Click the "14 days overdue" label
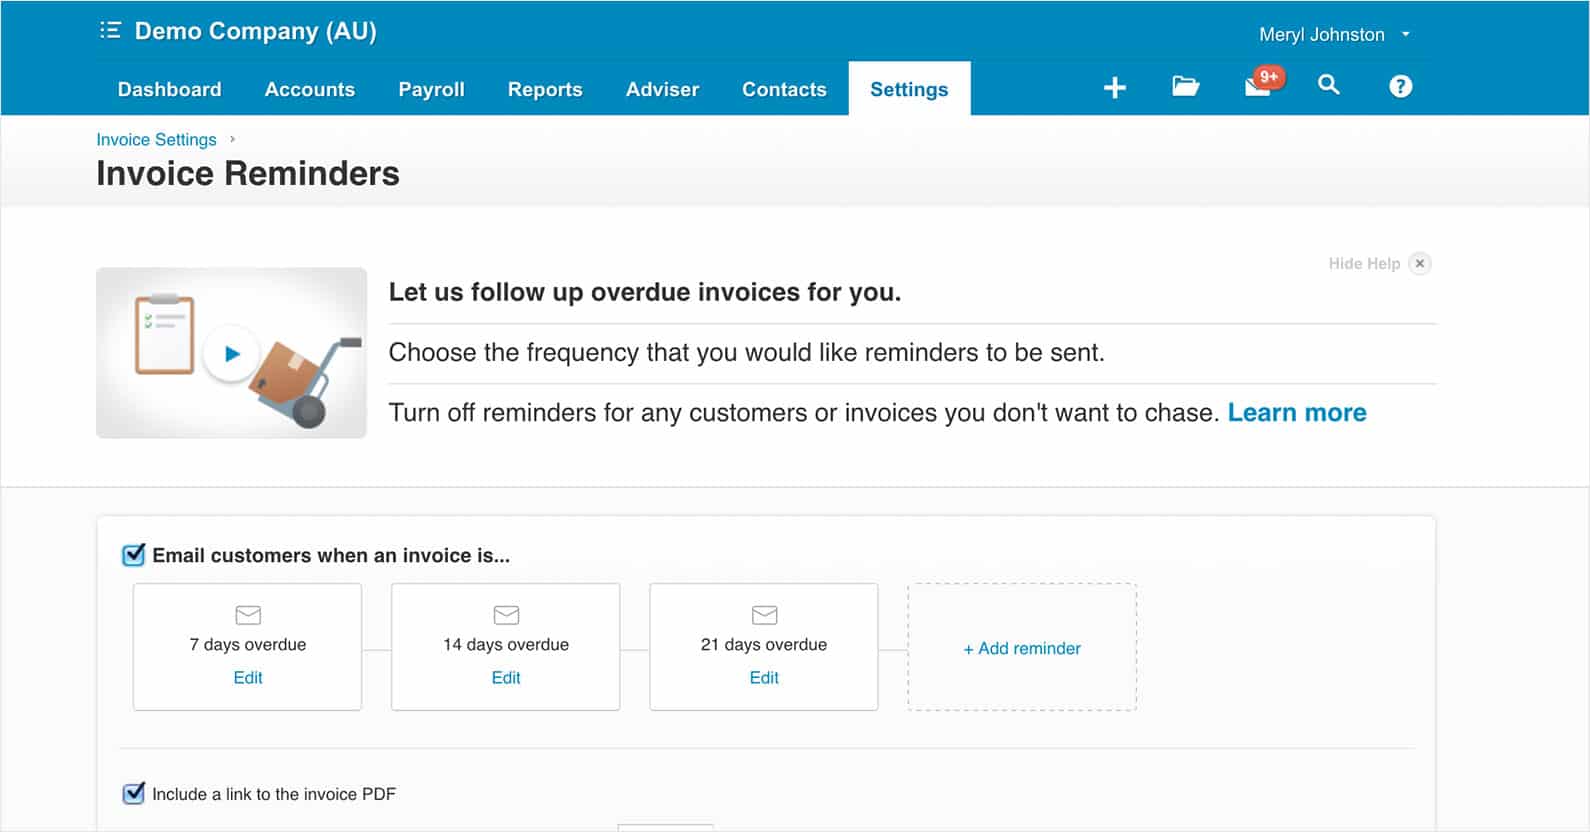 (506, 645)
